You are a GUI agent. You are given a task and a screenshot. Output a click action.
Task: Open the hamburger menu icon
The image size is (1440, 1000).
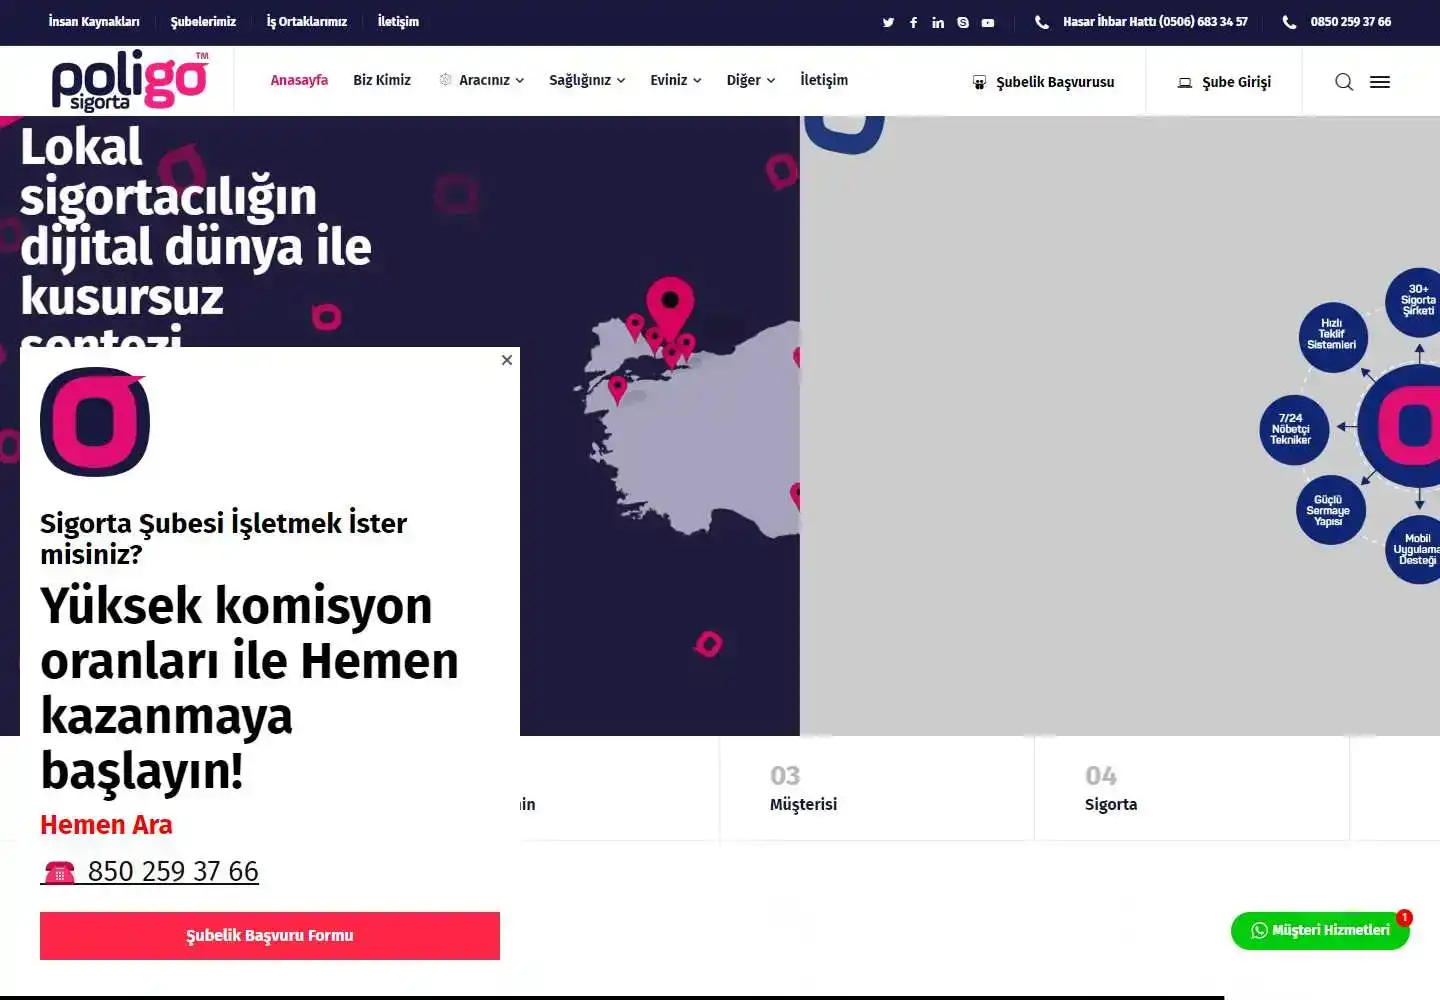pos(1380,82)
